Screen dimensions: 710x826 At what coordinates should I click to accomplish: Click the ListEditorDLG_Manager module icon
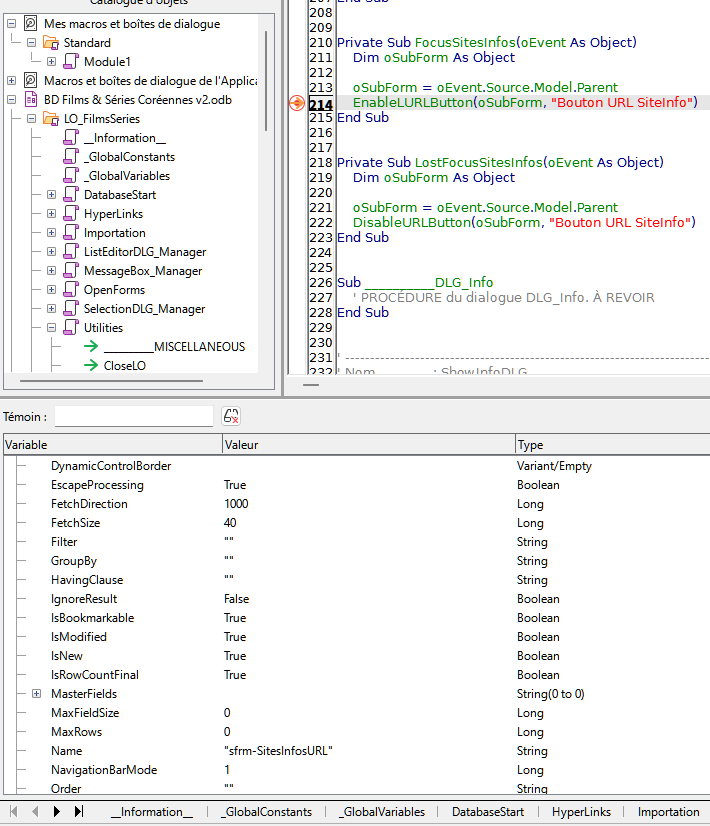71,251
